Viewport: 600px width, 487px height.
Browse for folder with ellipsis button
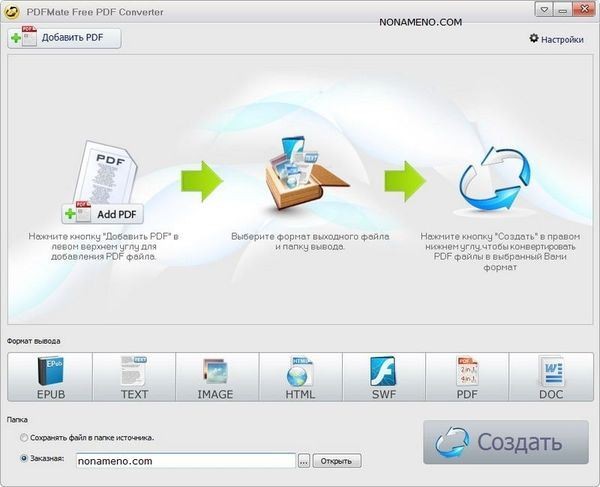pos(304,461)
